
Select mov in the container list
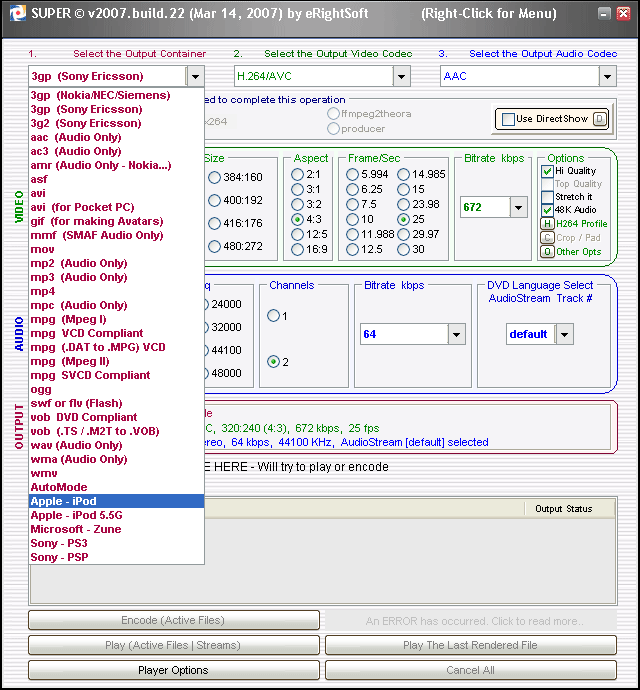[117, 250]
